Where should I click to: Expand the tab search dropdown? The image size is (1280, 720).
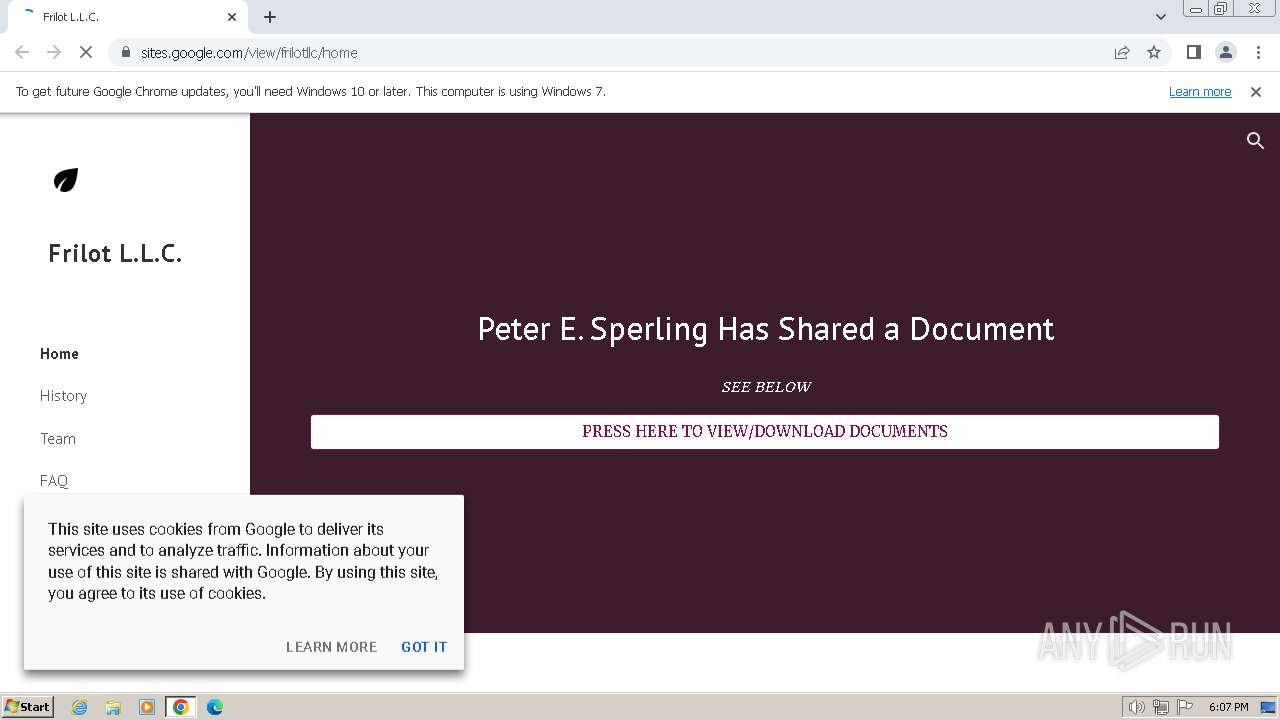click(x=1161, y=17)
